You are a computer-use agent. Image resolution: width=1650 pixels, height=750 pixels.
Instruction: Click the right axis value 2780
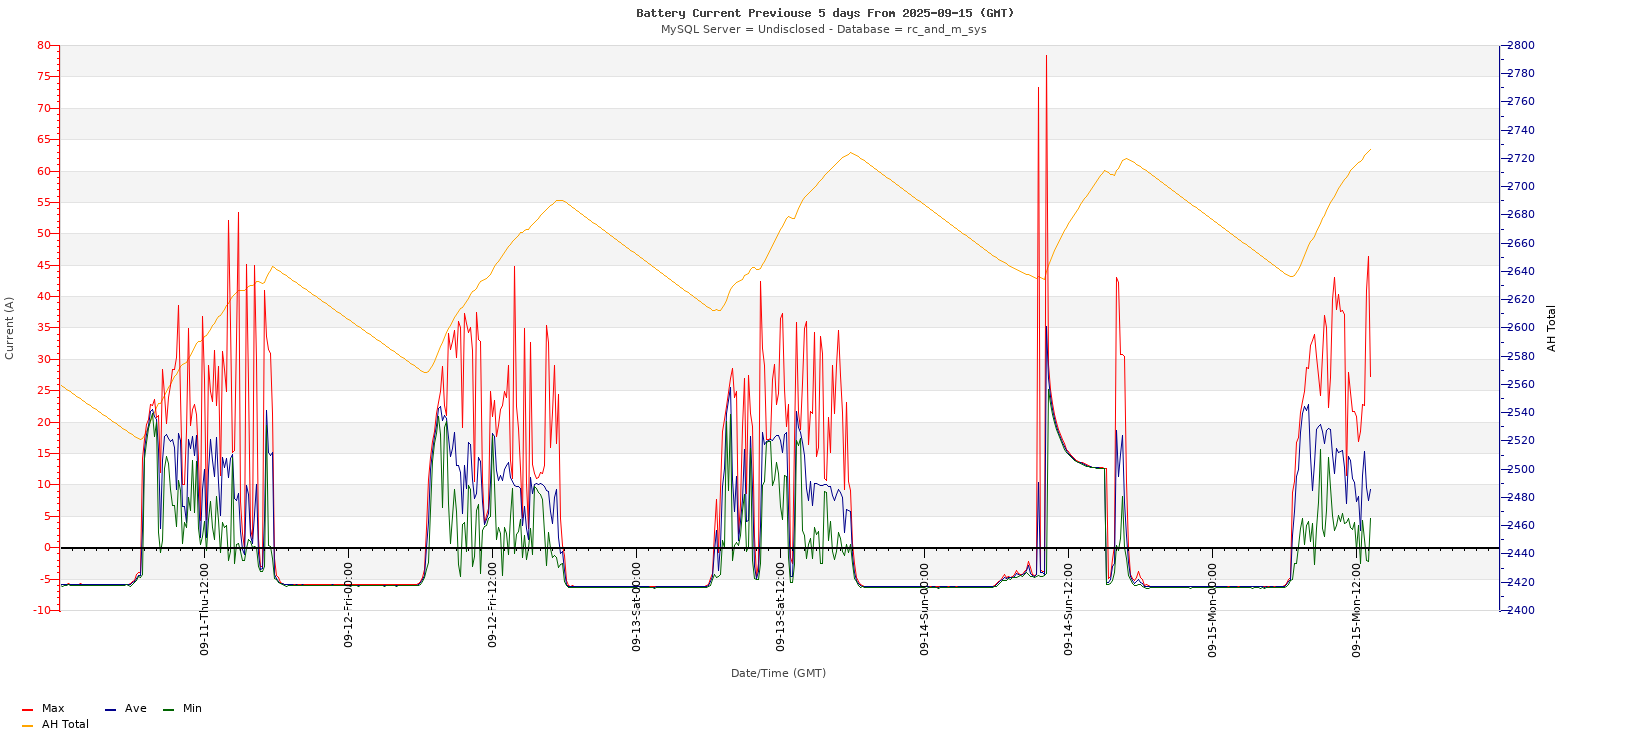pyautogui.click(x=1521, y=74)
